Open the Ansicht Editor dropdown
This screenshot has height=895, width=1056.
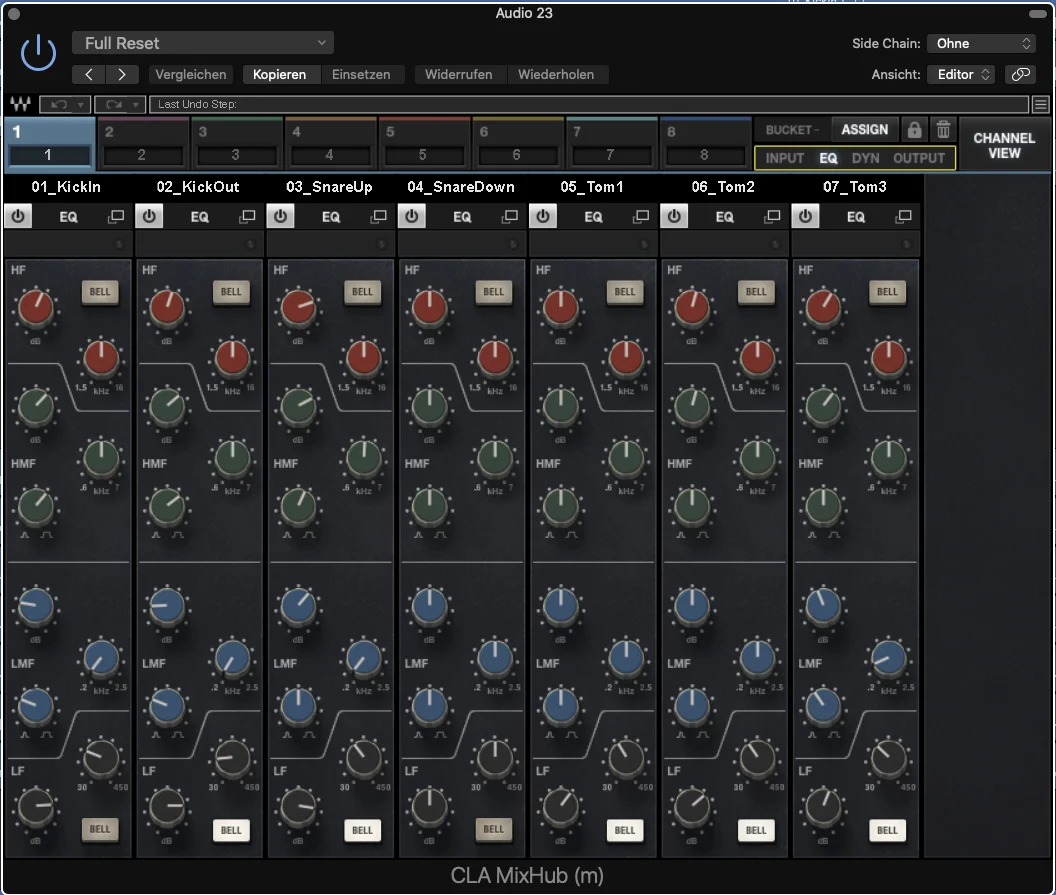click(x=962, y=74)
